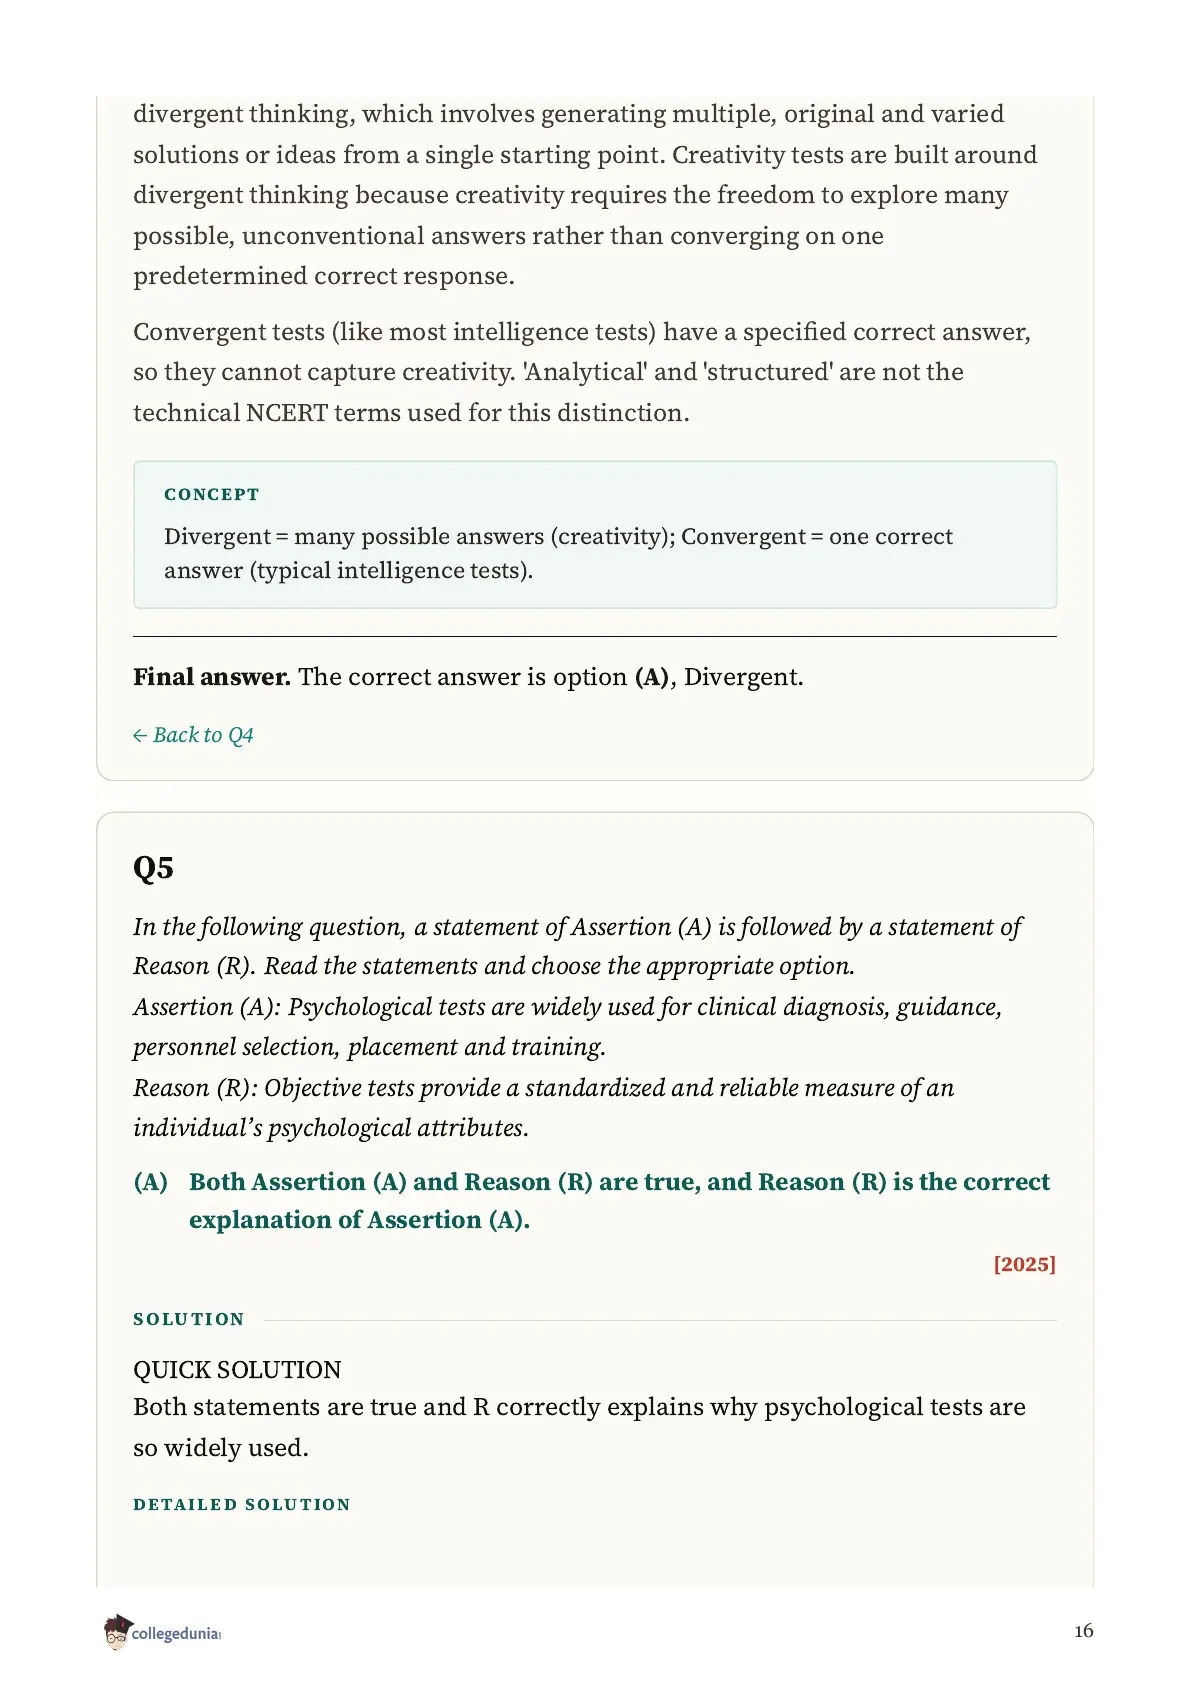The height and width of the screenshot is (1684, 1190).
Task: Click the horizontal divider above Final answer
Action: (595, 636)
